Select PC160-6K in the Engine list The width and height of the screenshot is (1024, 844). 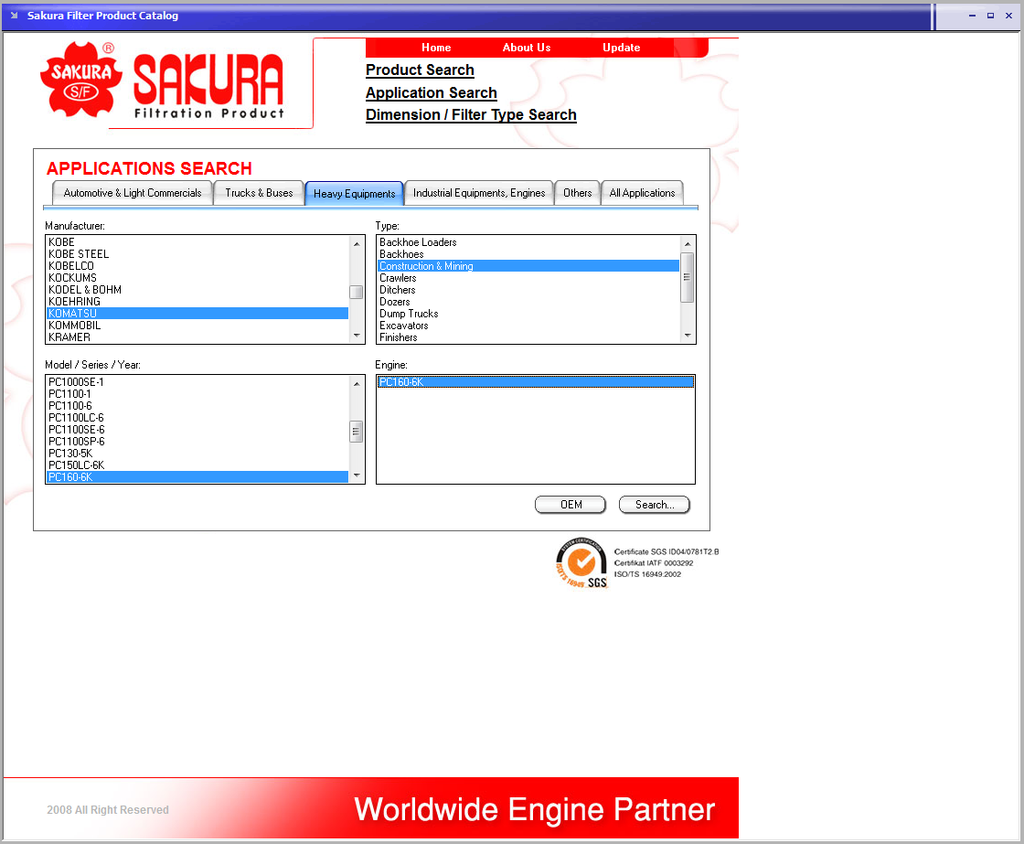536,382
